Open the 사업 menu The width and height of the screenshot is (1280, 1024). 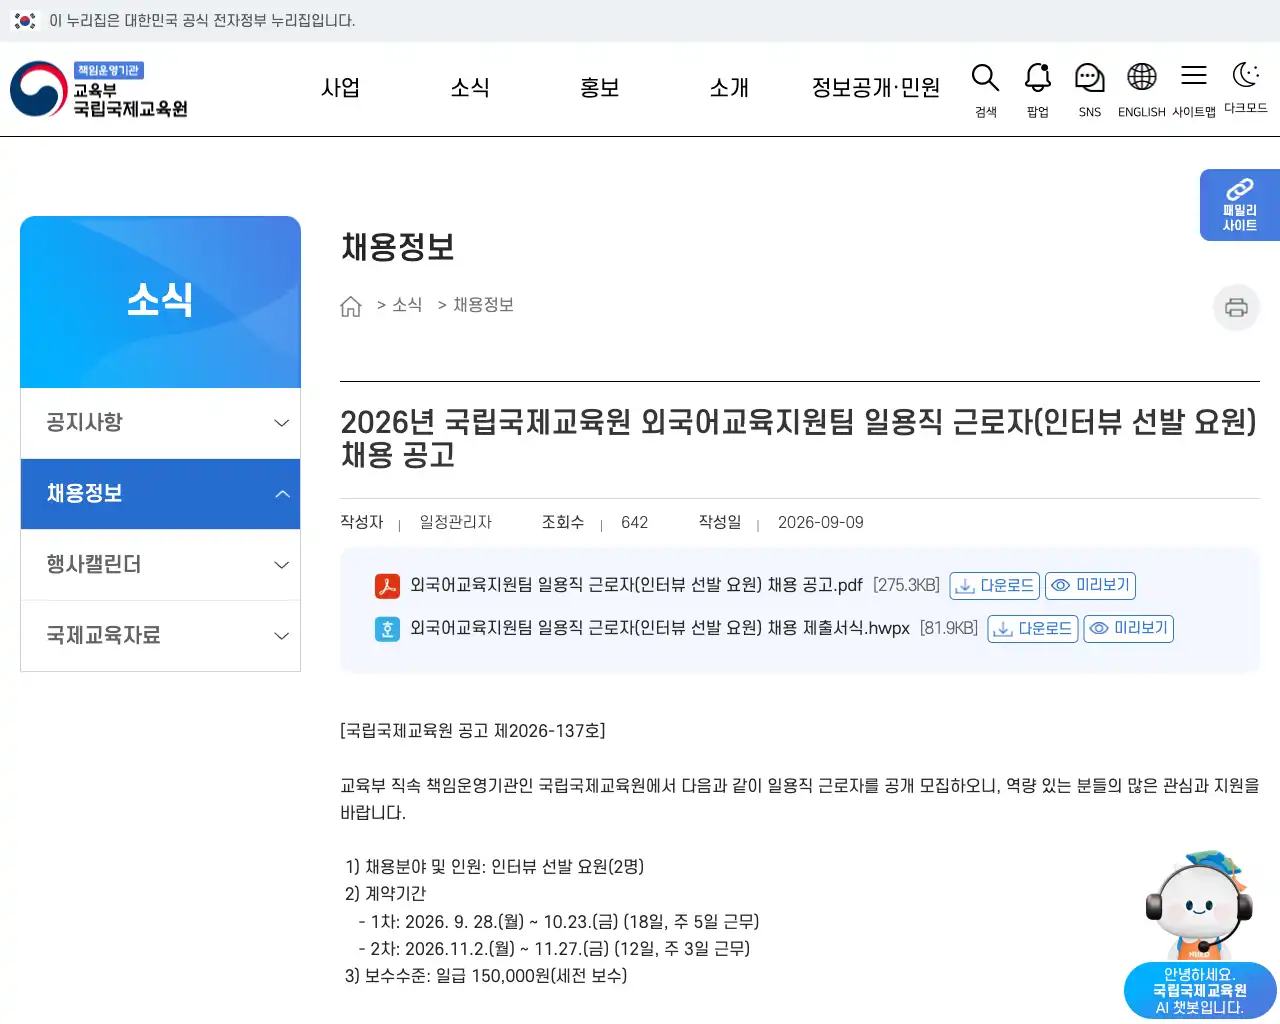[341, 88]
